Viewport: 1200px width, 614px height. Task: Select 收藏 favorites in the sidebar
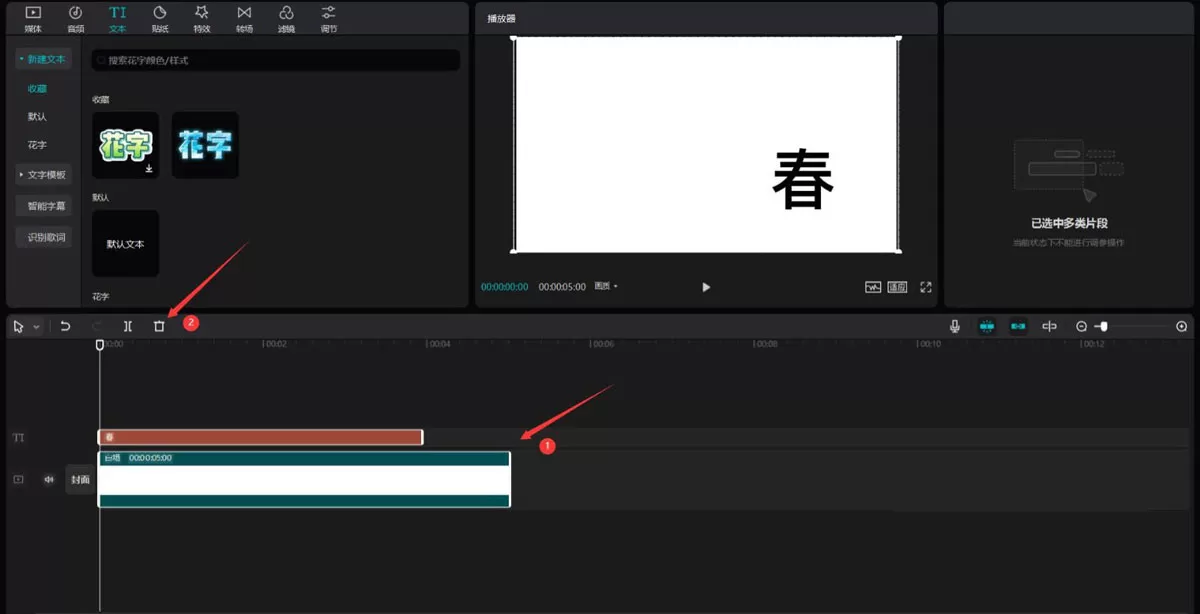(x=37, y=88)
